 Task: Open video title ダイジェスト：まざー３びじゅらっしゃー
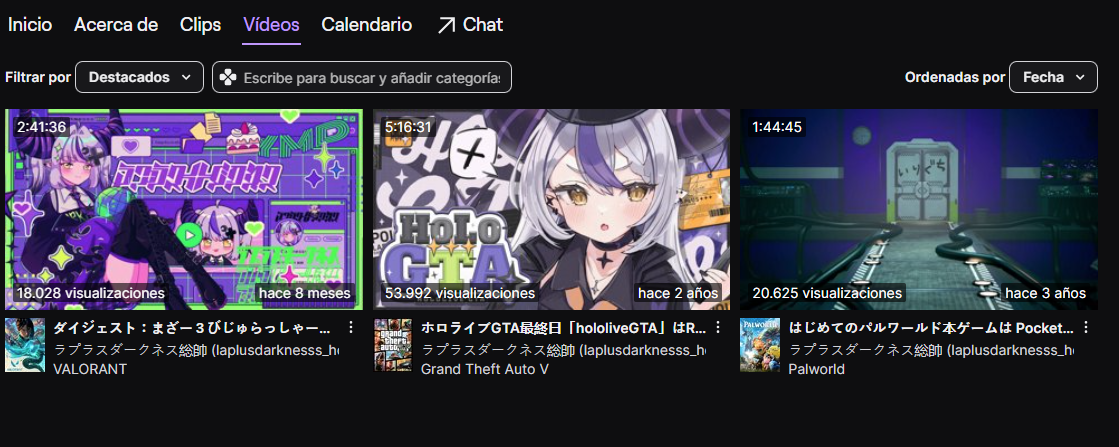193,328
